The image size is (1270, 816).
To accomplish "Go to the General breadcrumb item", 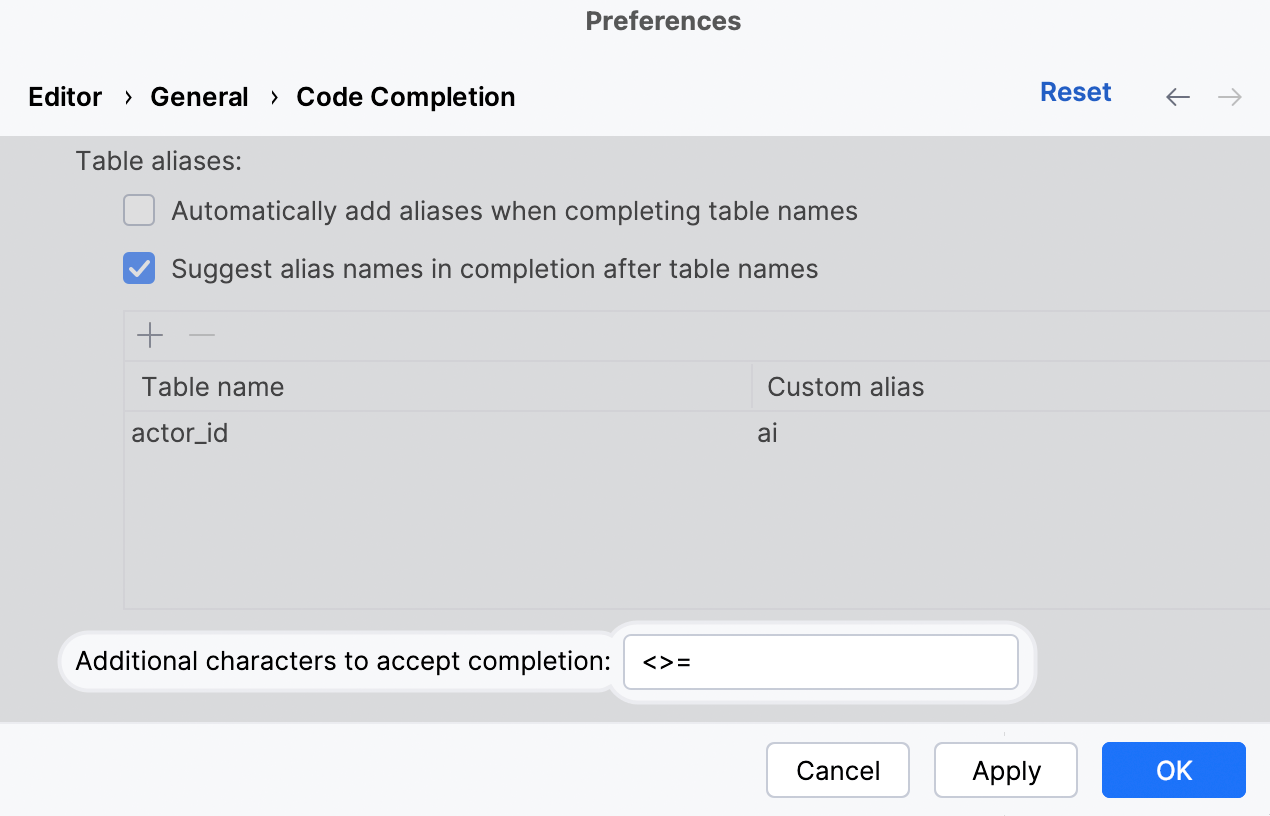I will click(199, 97).
